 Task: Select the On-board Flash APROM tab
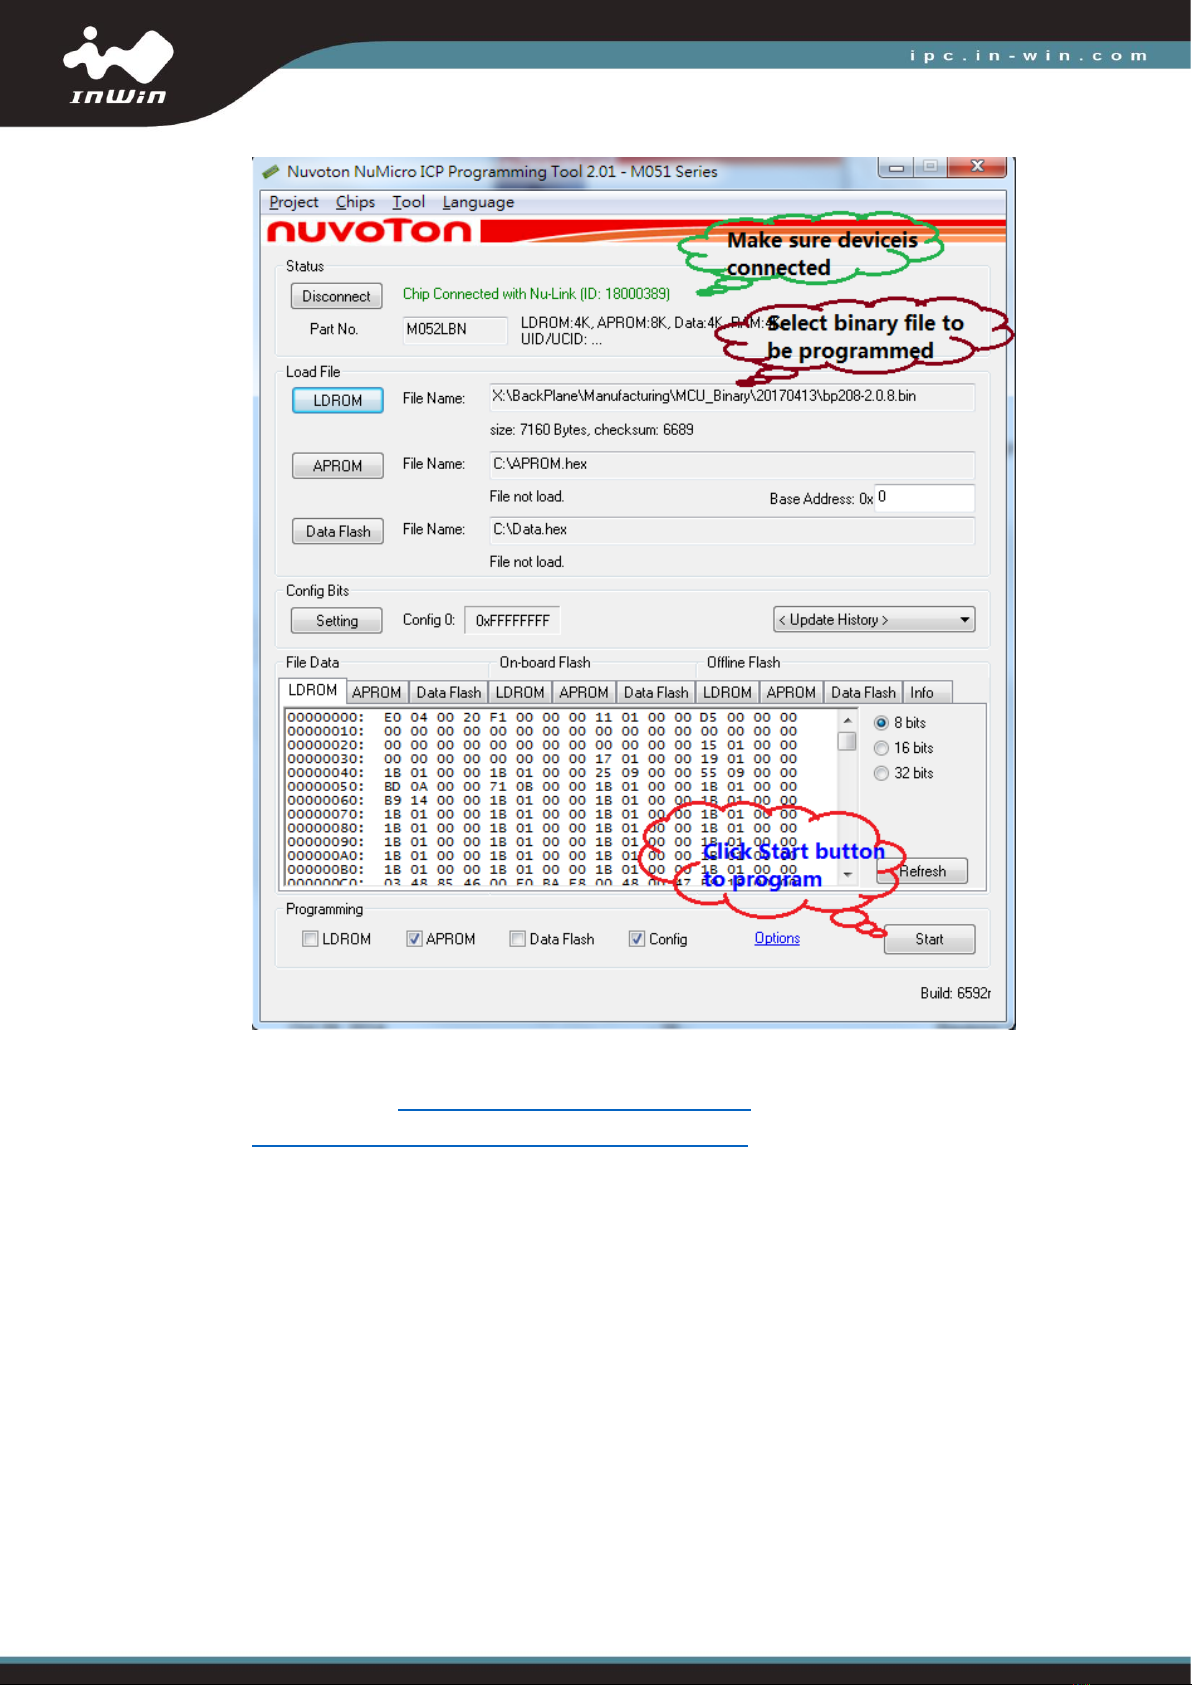point(584,692)
